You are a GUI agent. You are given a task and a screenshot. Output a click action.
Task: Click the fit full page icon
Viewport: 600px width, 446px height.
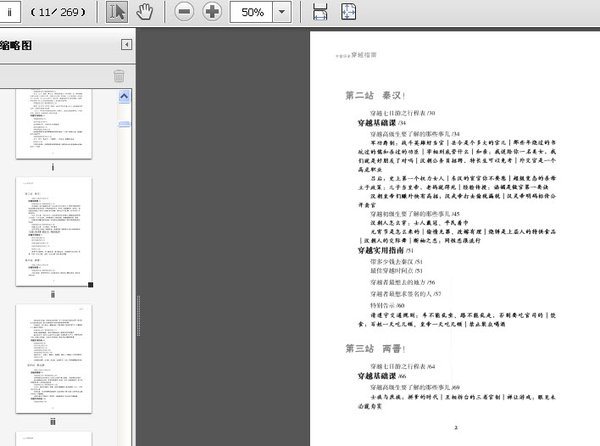[349, 12]
